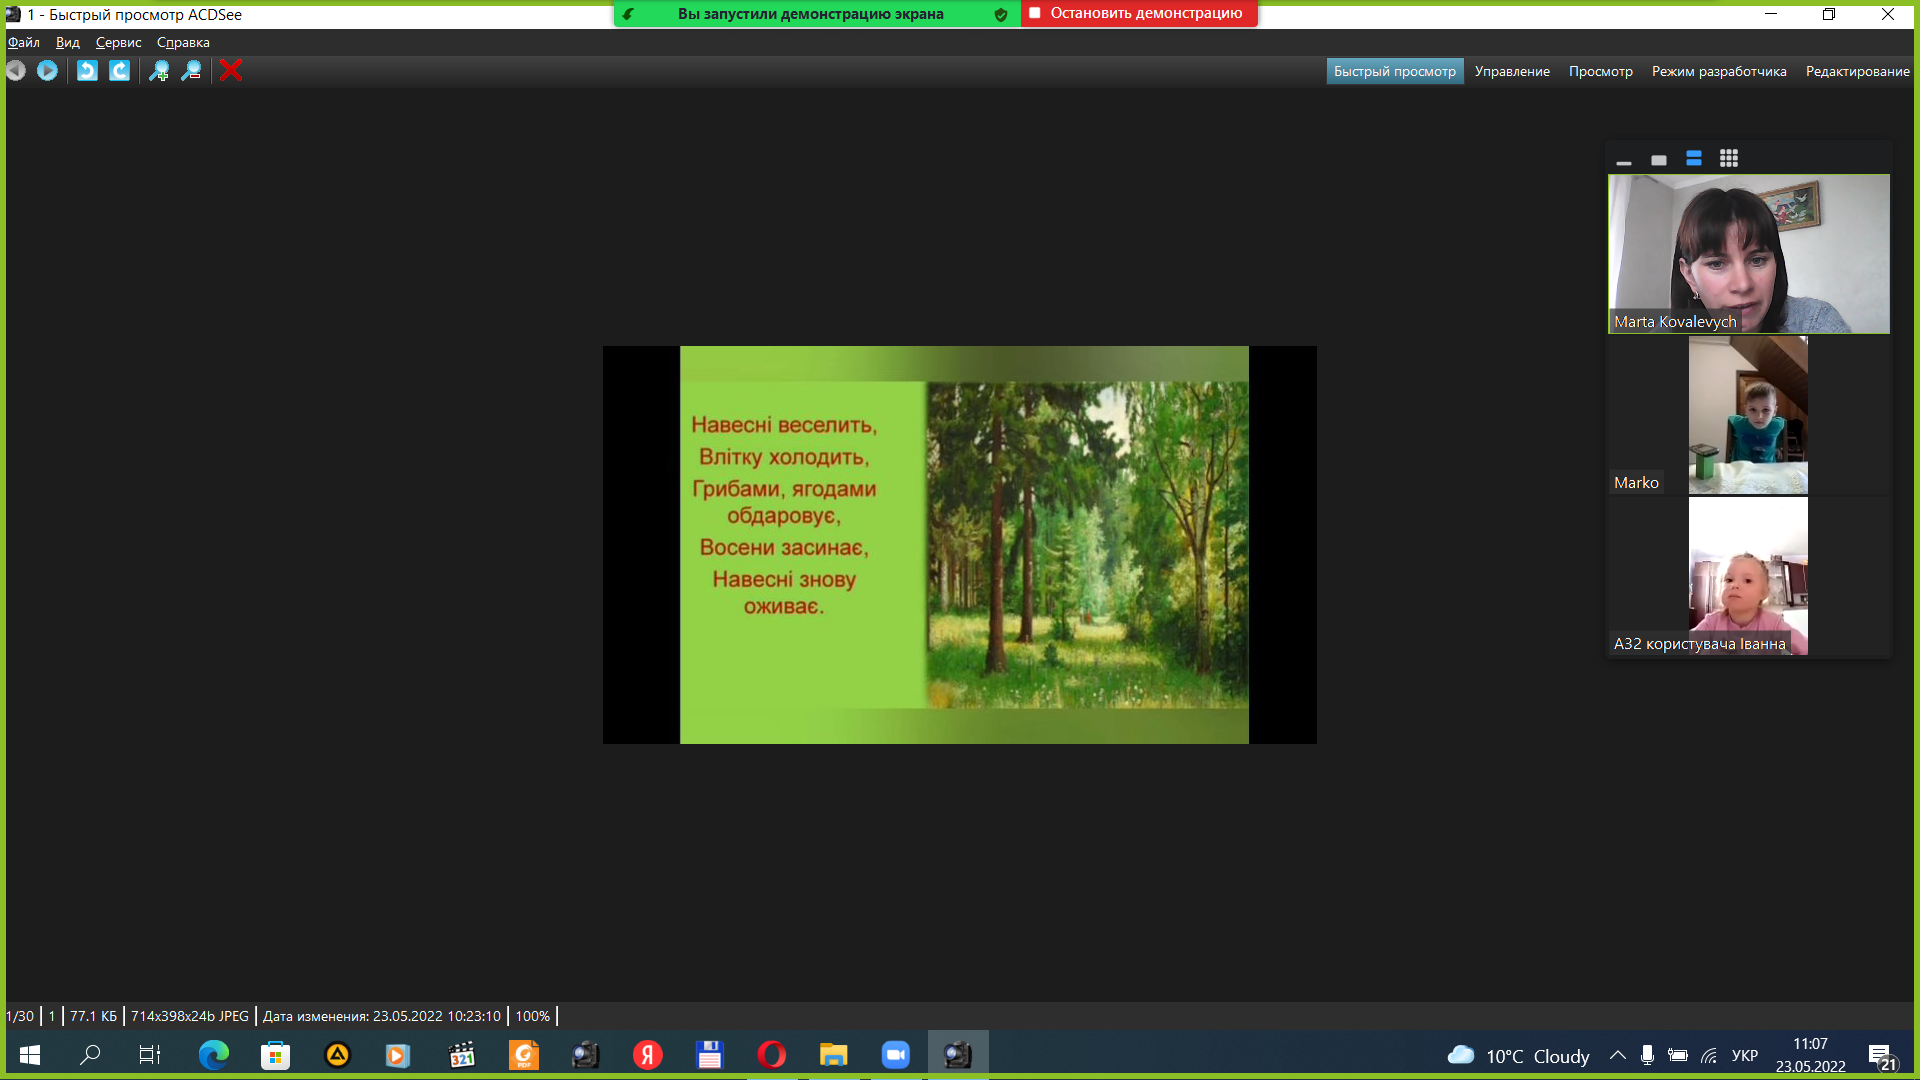The image size is (1920, 1080).
Task: Open the Windows Start menu
Action: coord(30,1055)
